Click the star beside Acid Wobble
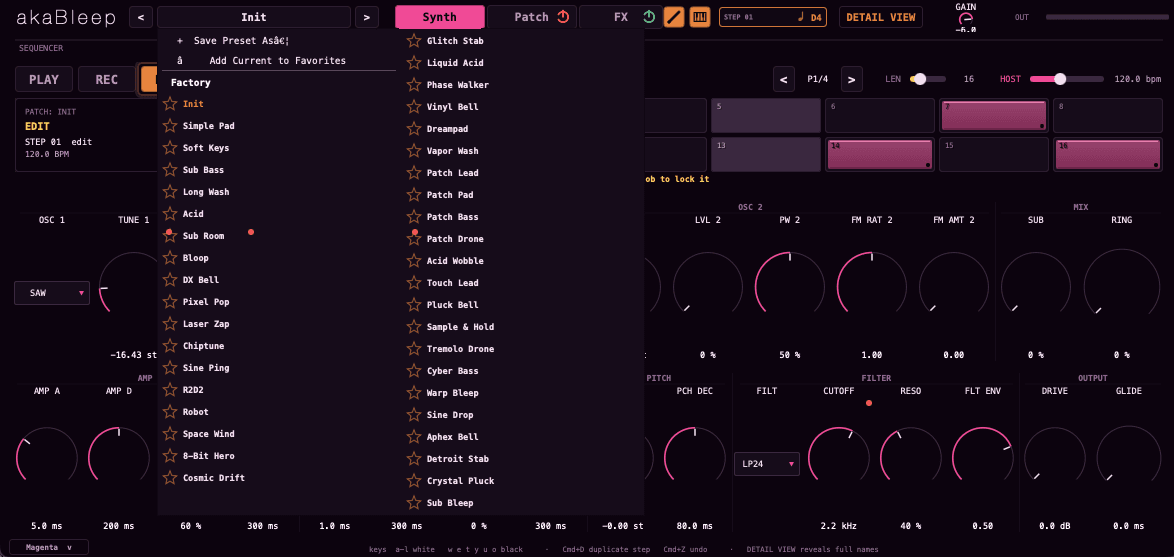The height and width of the screenshot is (557, 1174). point(414,261)
